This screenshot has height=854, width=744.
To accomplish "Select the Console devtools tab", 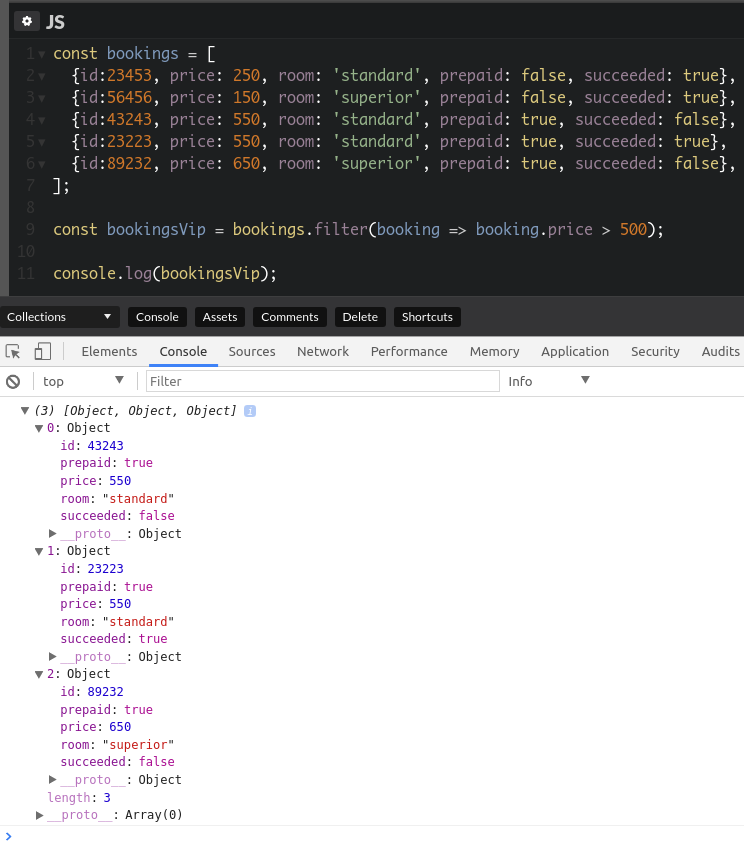I will pyautogui.click(x=183, y=351).
